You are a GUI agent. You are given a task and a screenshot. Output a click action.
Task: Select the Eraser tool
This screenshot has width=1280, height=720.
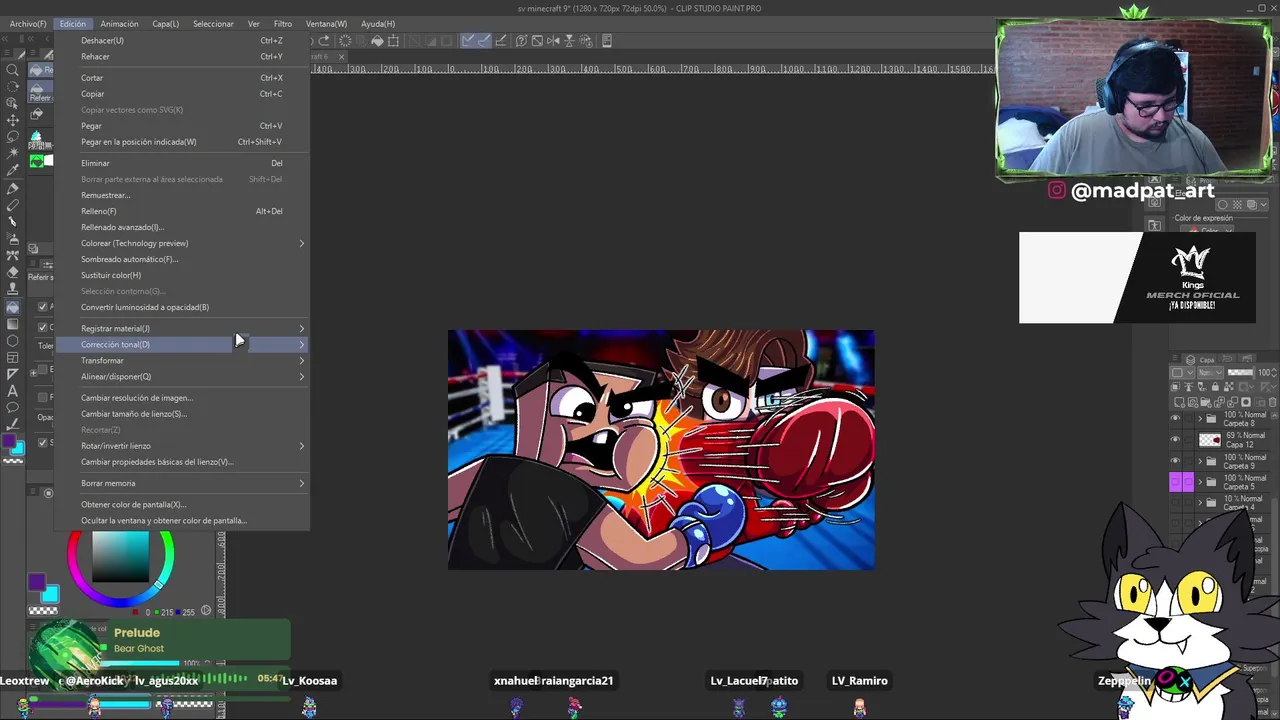tap(12, 271)
